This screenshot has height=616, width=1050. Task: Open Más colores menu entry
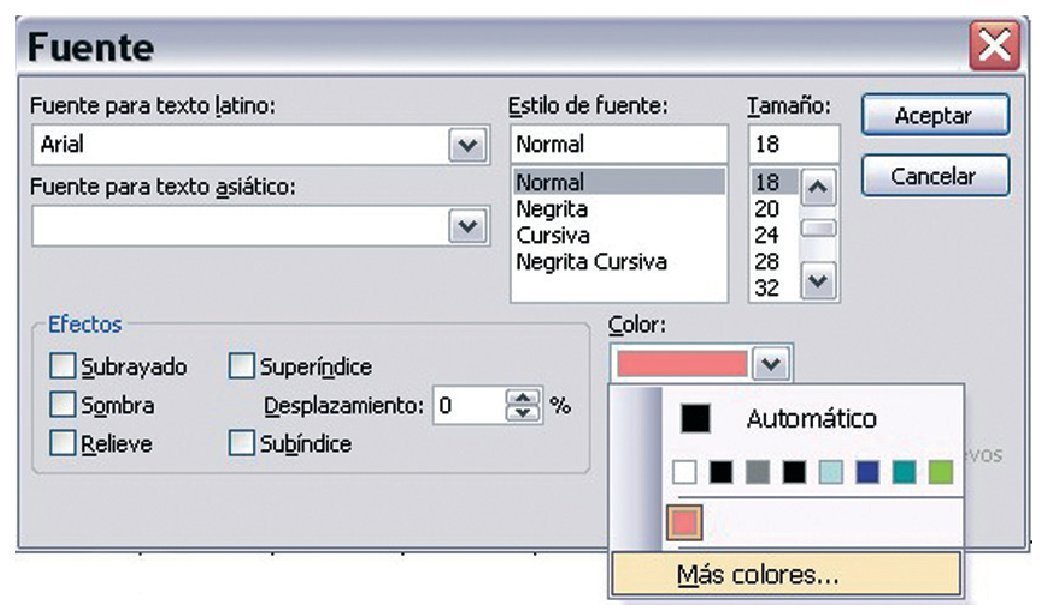(x=758, y=574)
